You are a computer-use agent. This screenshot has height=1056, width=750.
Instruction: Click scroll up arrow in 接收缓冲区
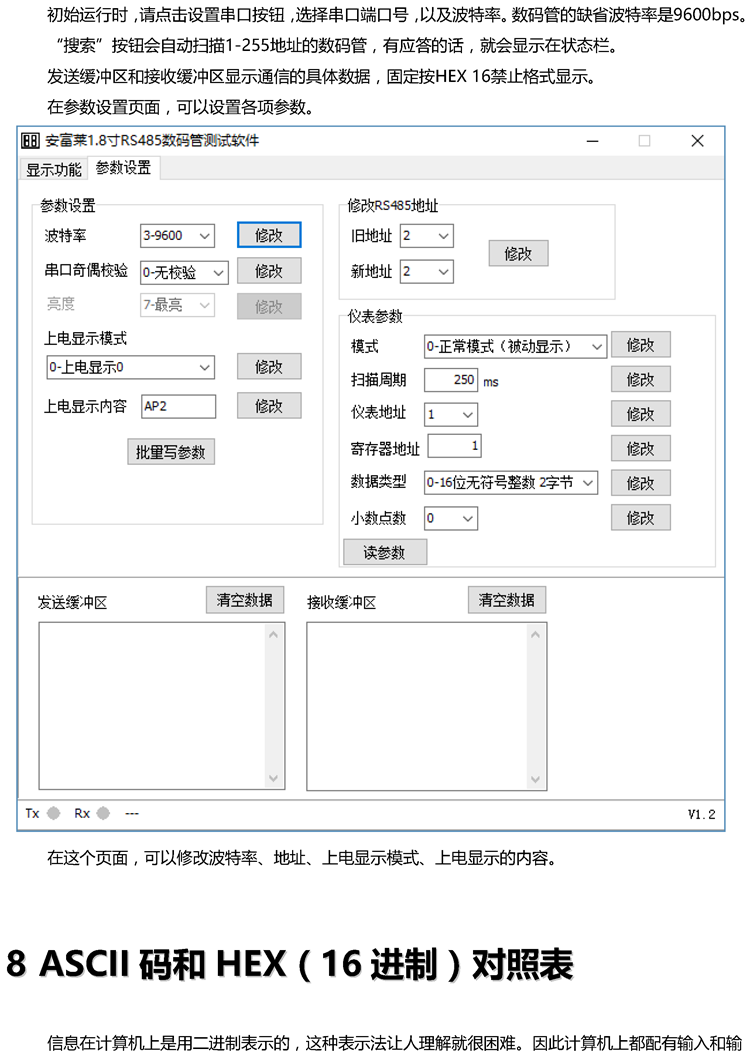tap(536, 634)
